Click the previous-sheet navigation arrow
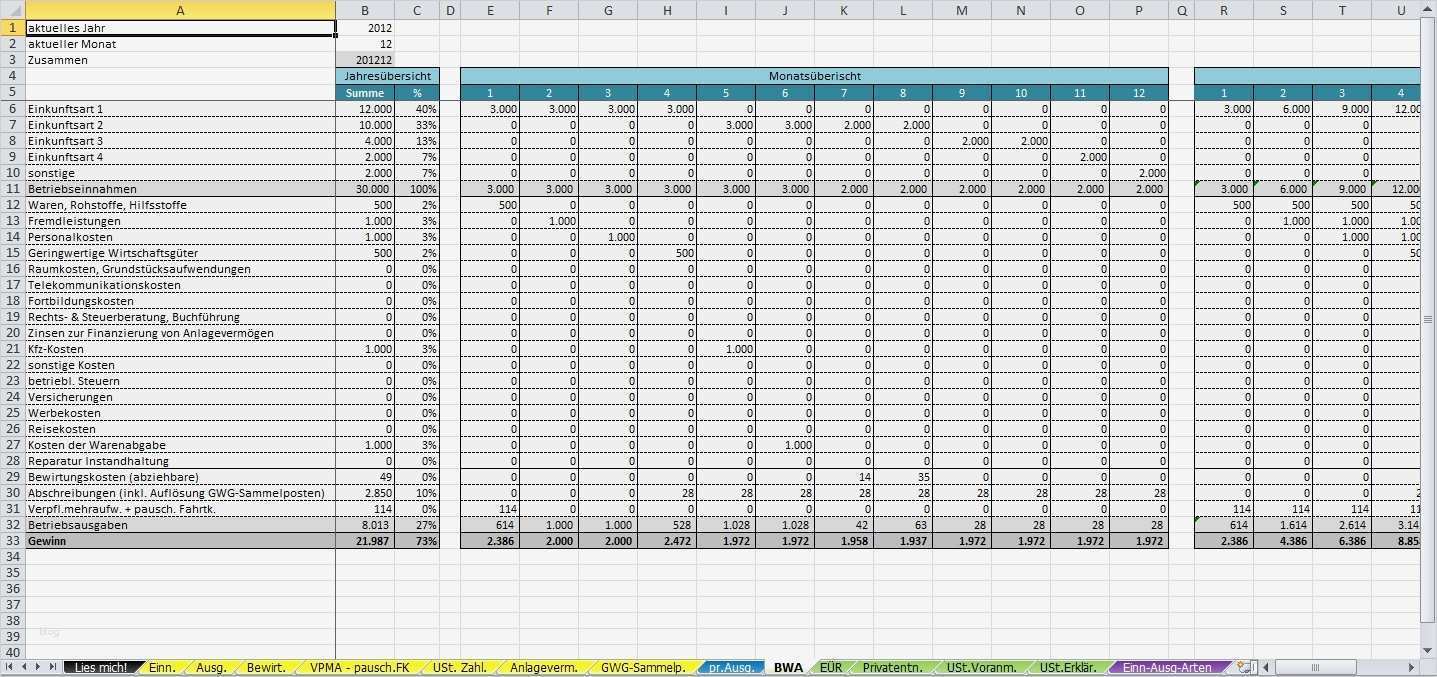This screenshot has width=1437, height=677. (24, 665)
